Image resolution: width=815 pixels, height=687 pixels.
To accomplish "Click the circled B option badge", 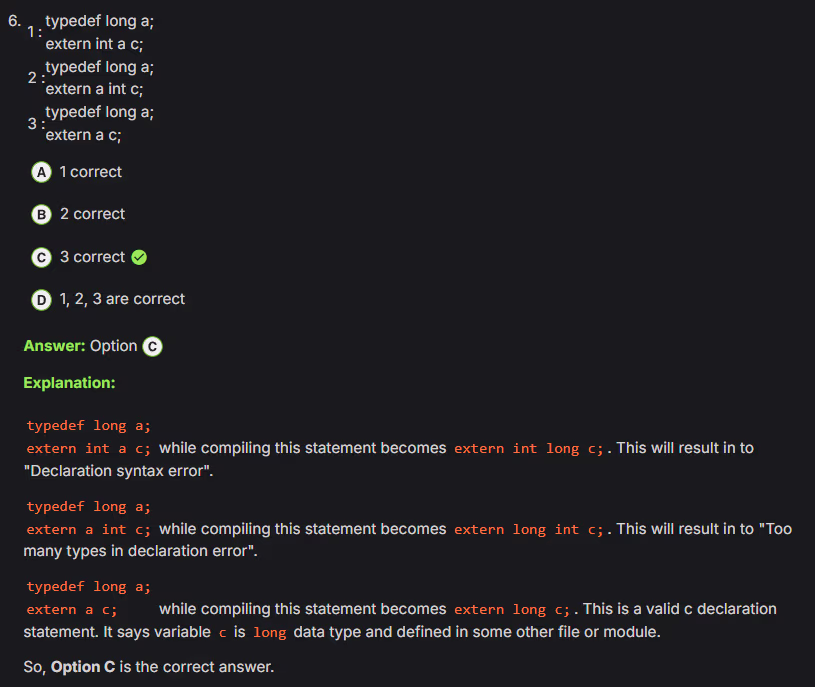I will click(x=41, y=214).
